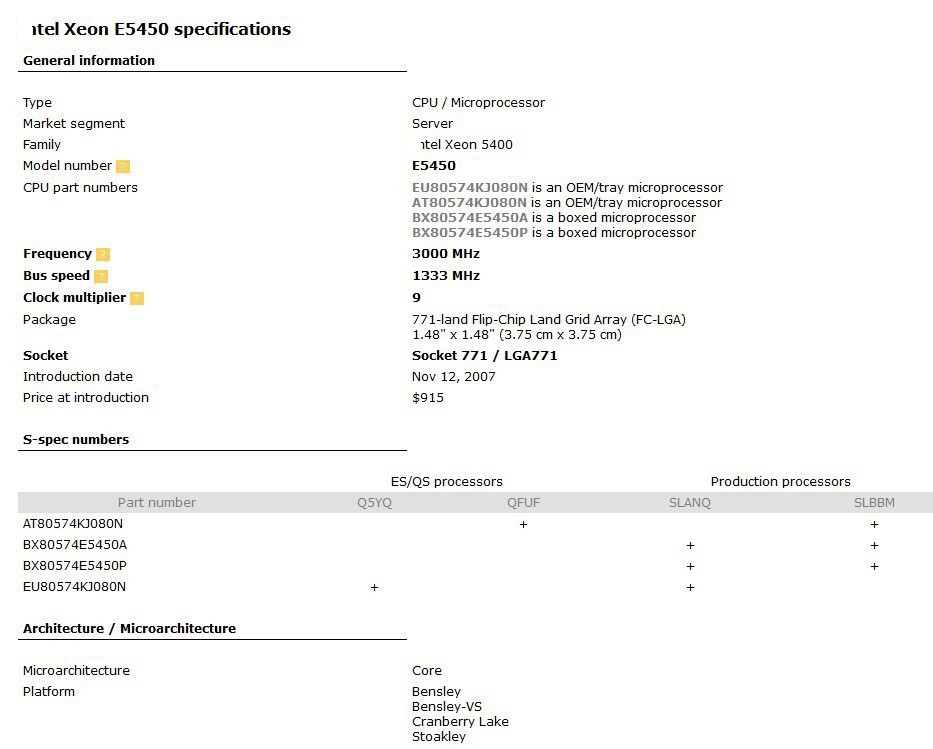Open EU80574KJ080N link in CPU part numbers list

pyautogui.click(x=469, y=188)
